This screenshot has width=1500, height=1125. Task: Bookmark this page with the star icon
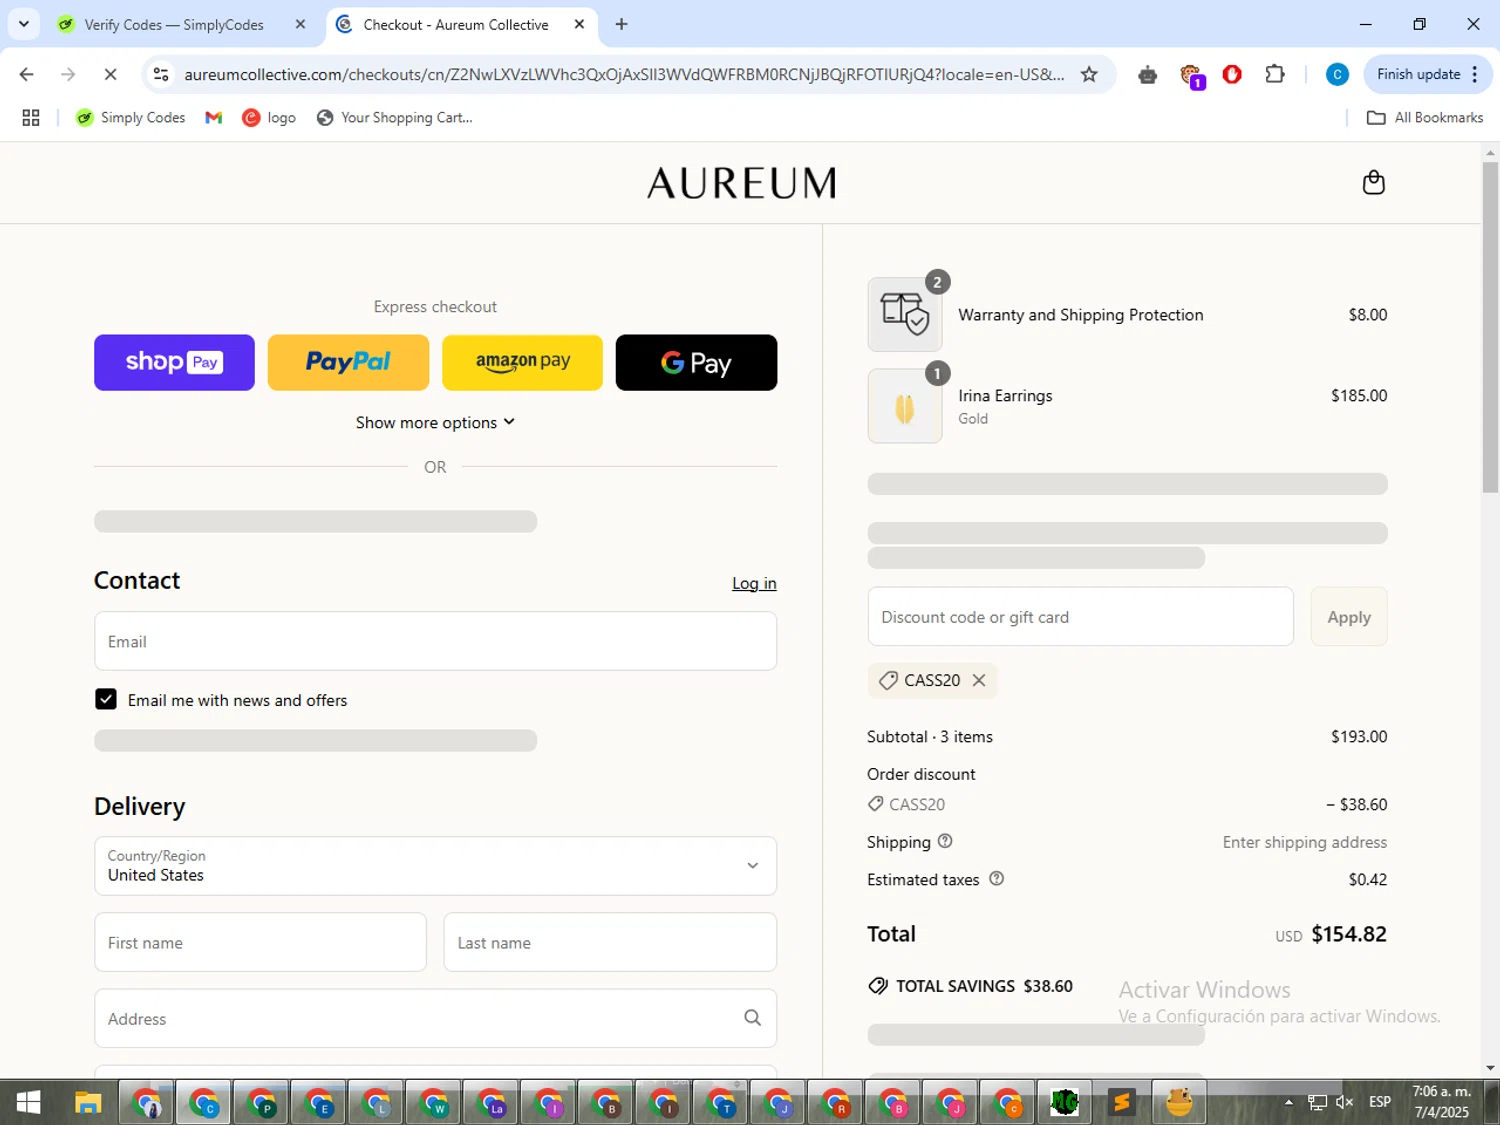1089,74
